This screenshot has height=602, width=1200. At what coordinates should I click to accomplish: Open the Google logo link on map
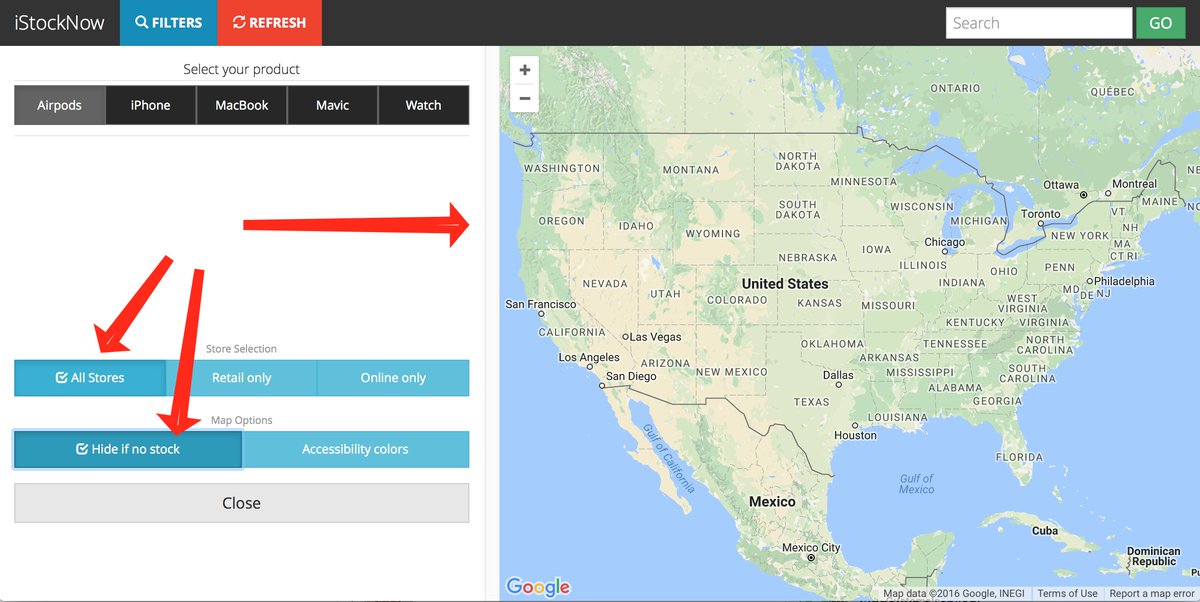pos(538,587)
